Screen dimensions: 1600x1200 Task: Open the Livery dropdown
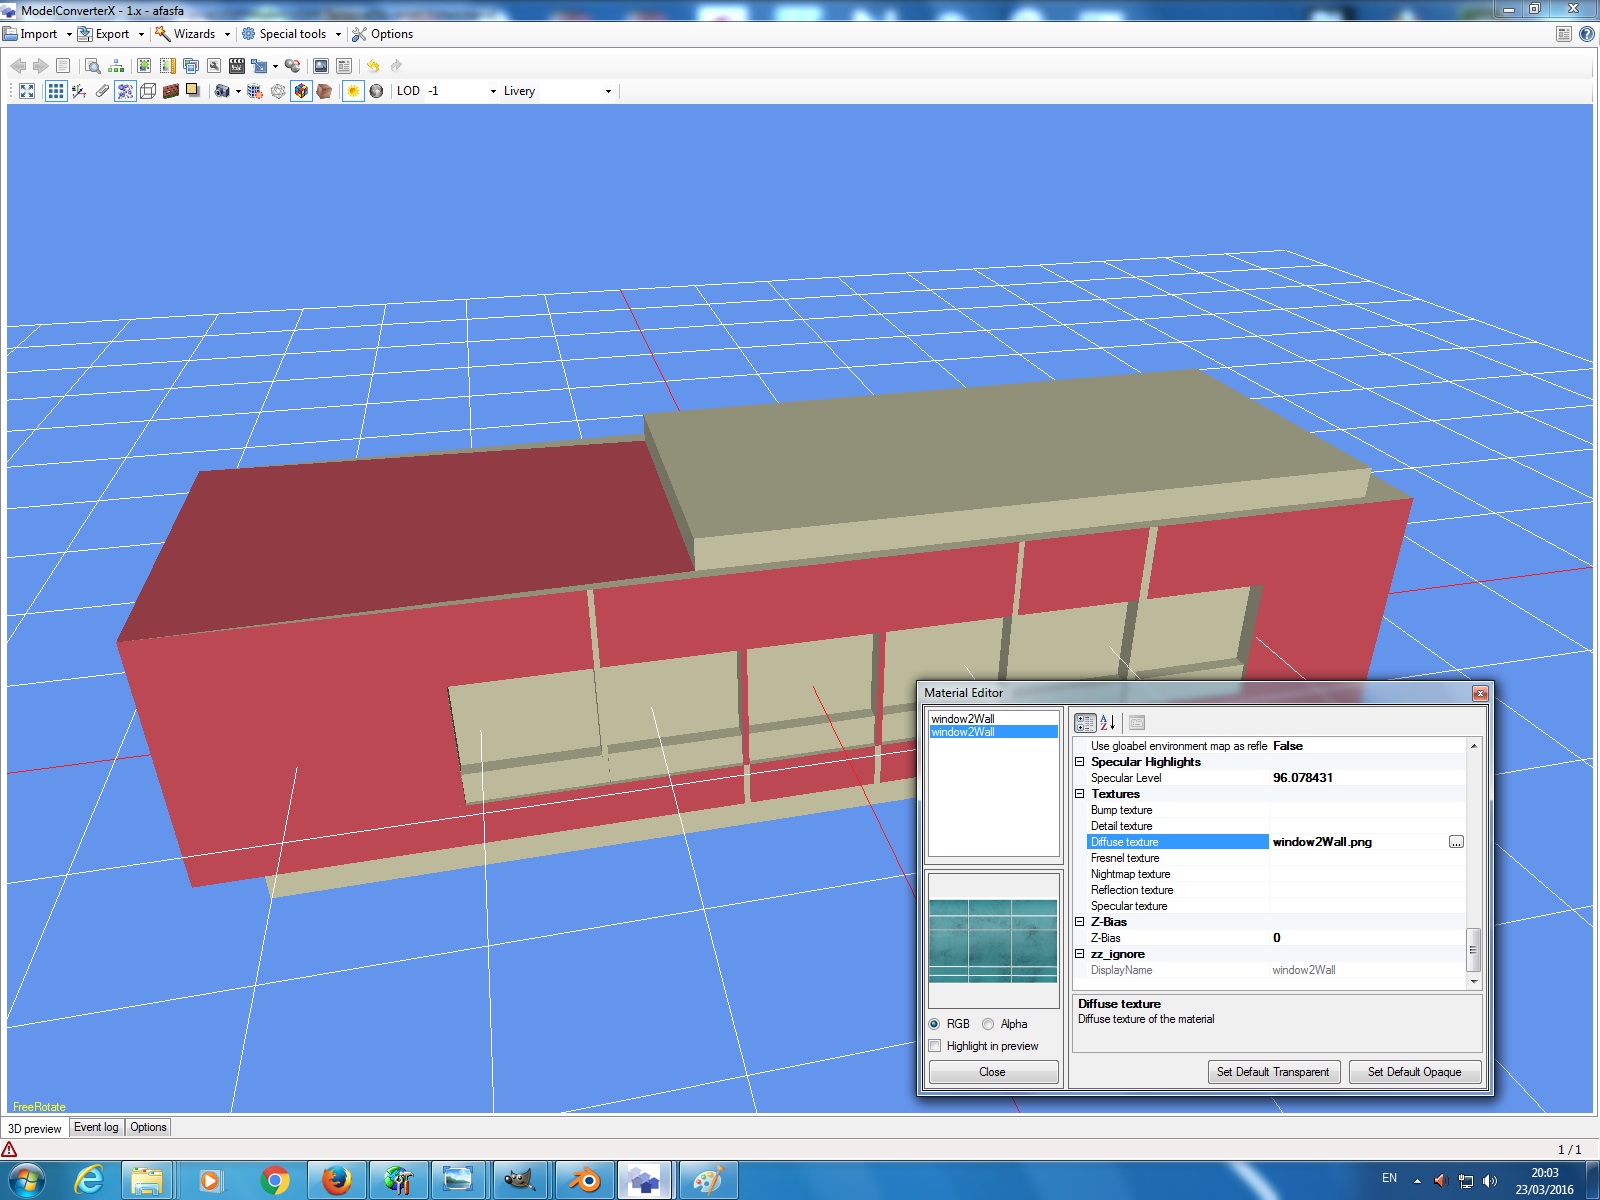click(608, 91)
